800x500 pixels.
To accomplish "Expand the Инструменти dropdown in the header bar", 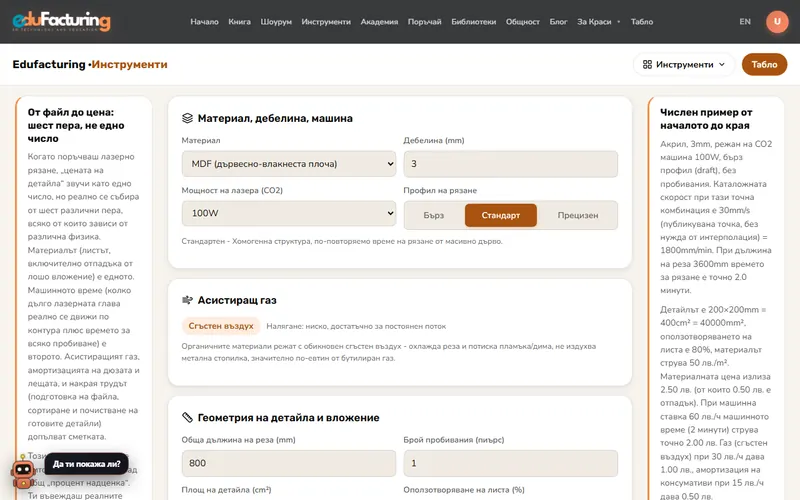I will pyautogui.click(x=684, y=64).
